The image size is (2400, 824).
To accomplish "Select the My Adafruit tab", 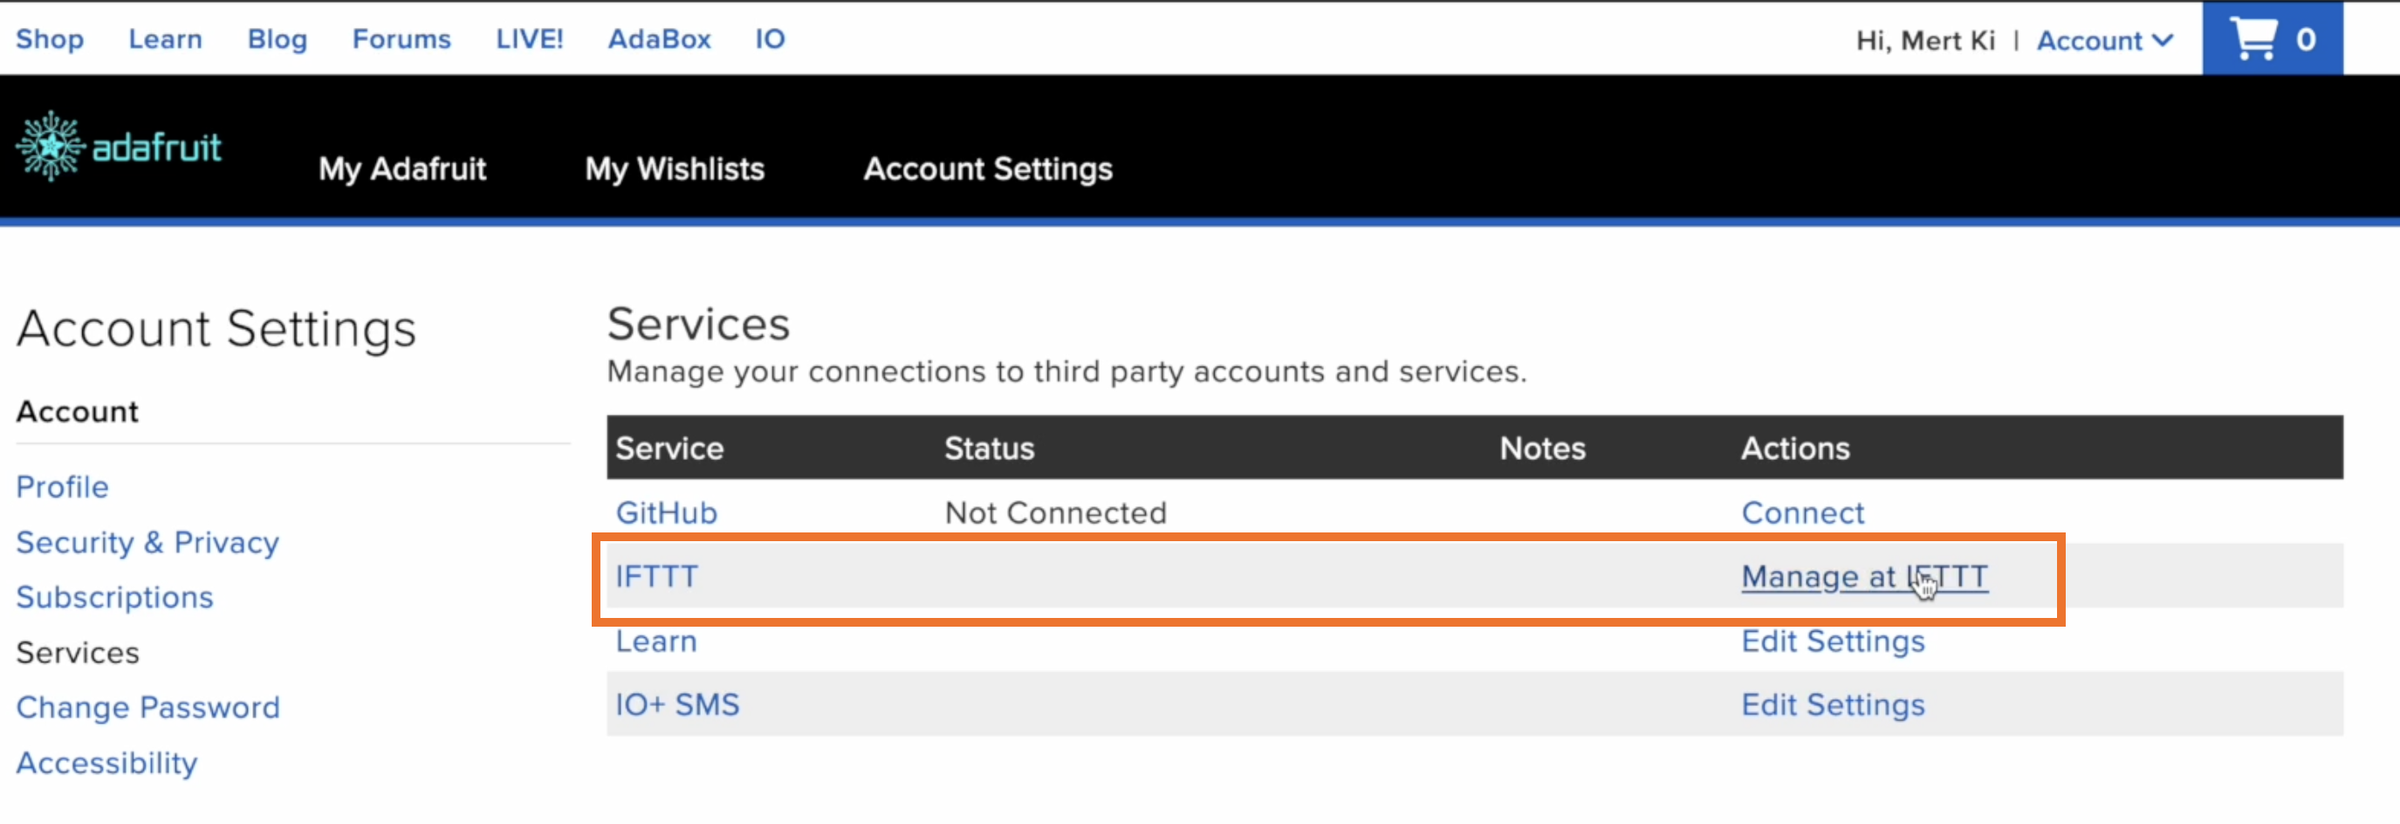I will click(x=403, y=169).
